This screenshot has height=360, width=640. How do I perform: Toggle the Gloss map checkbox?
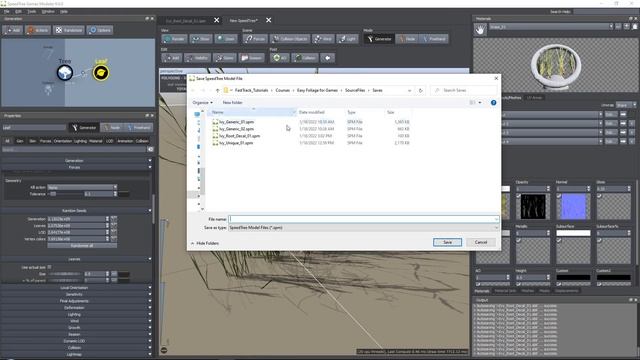pos(599,196)
